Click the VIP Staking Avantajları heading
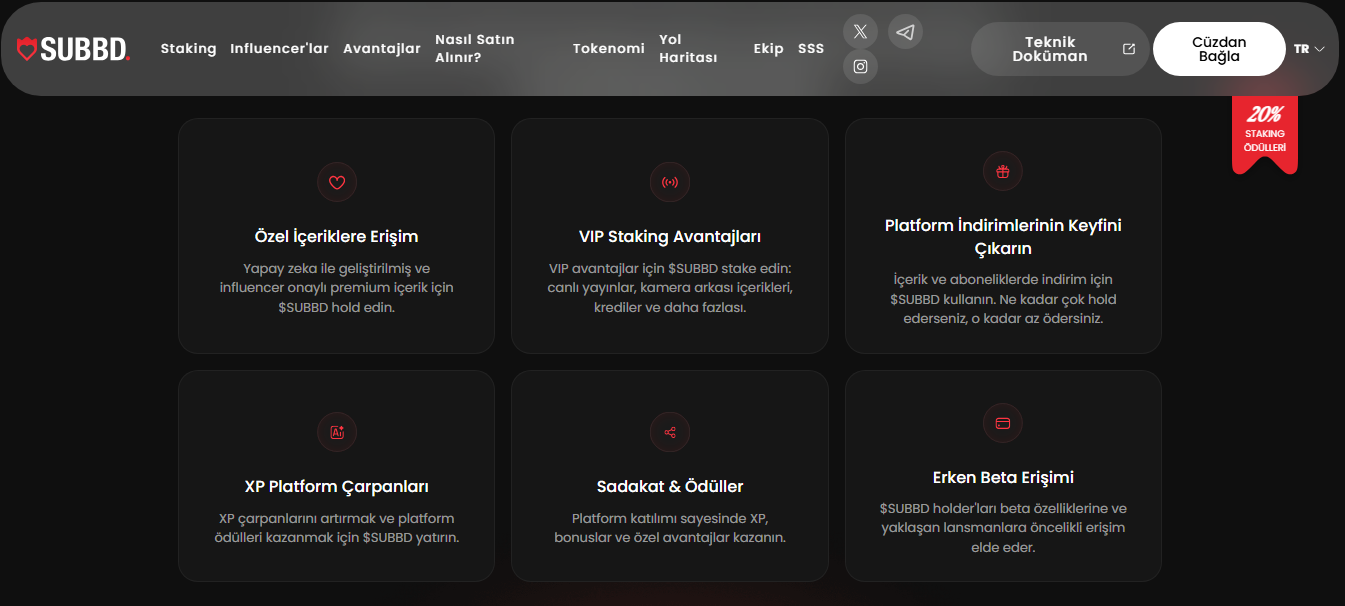The width and height of the screenshot is (1345, 606). point(670,237)
